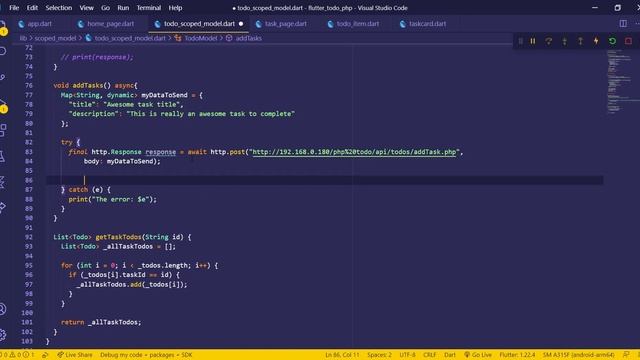
Task: Open the Terminal menu
Action: coord(149,8)
